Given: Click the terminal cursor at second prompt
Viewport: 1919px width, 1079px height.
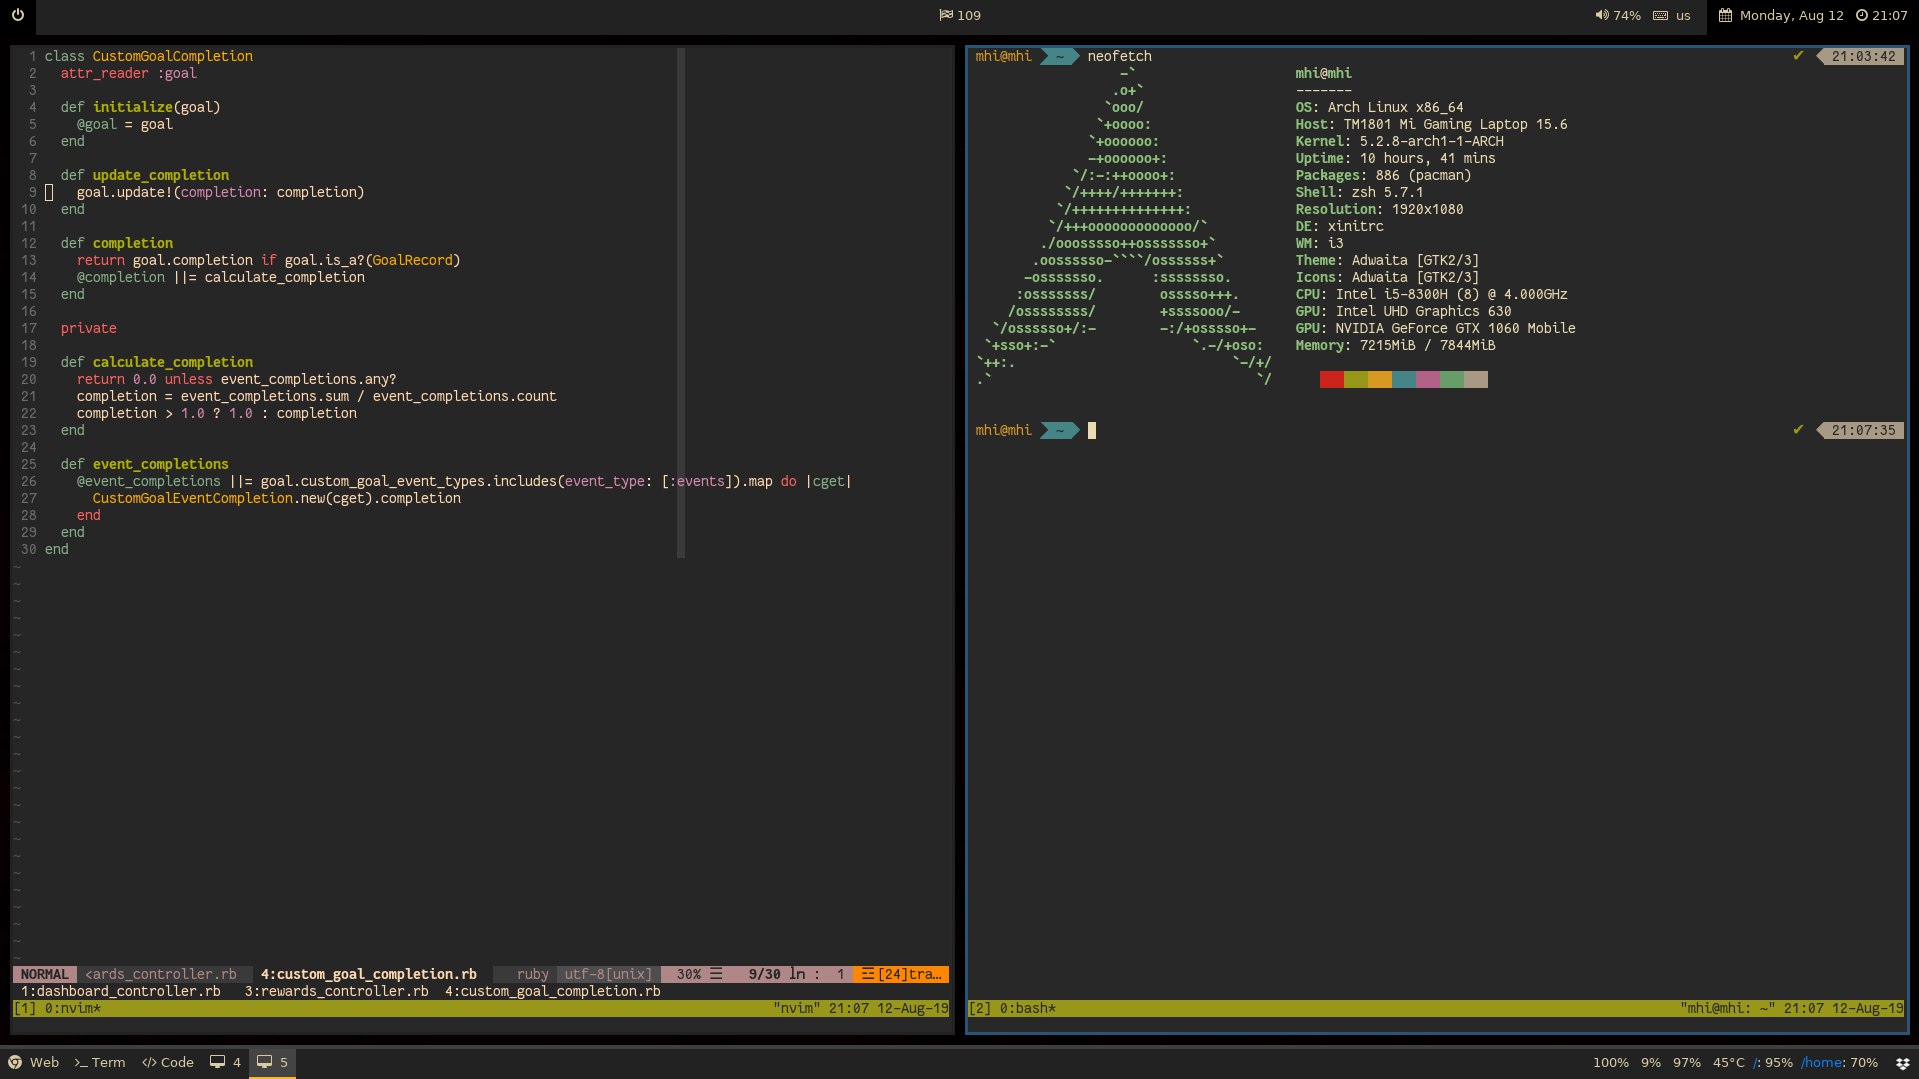Looking at the screenshot, I should click(1091, 430).
